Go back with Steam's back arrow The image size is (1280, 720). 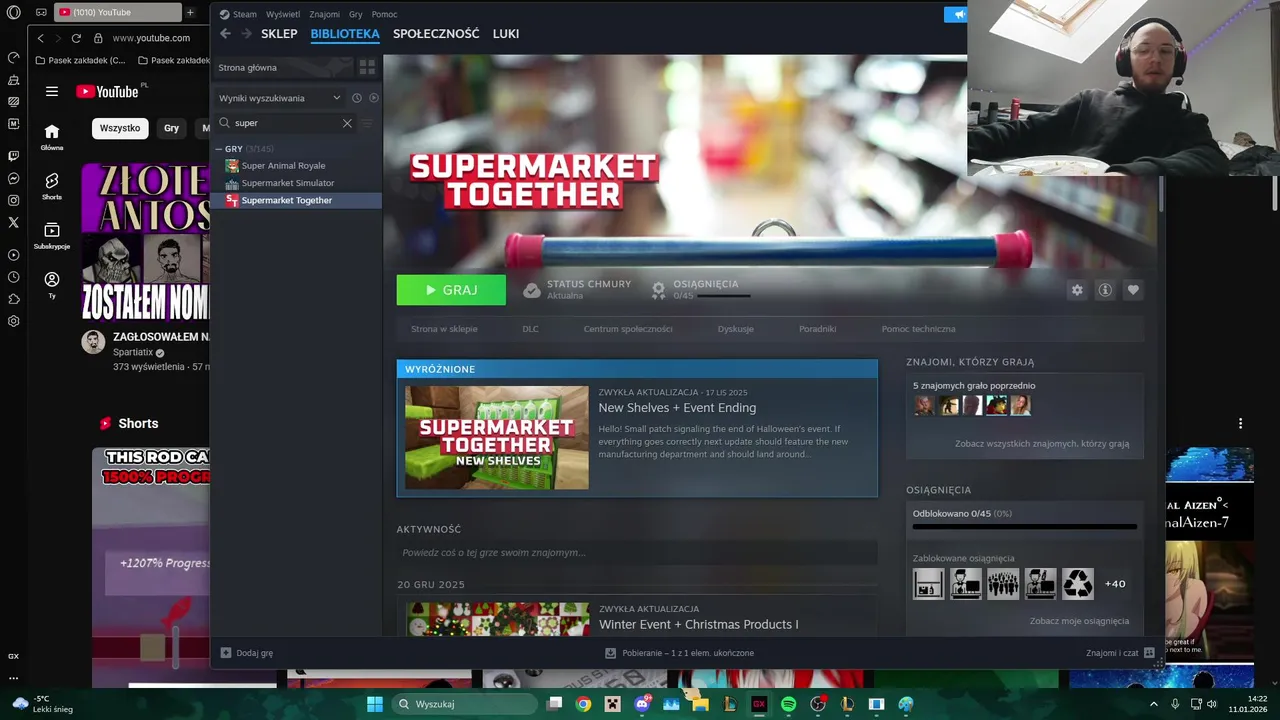tap(225, 33)
